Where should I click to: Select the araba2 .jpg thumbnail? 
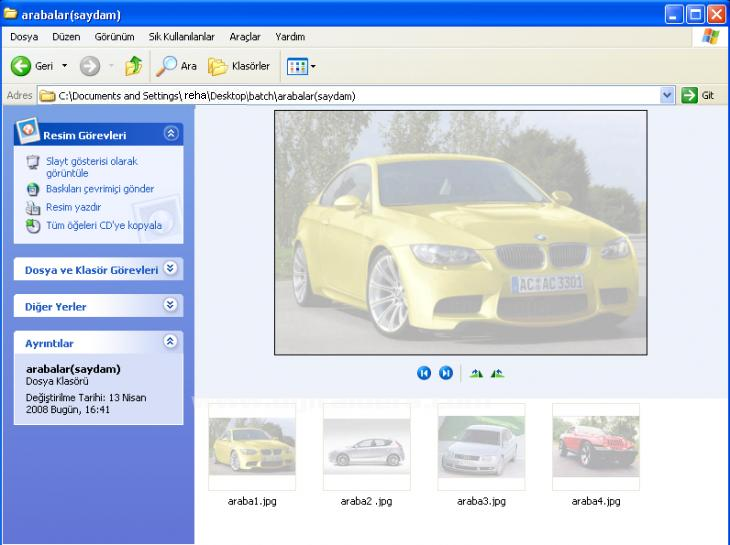point(366,447)
